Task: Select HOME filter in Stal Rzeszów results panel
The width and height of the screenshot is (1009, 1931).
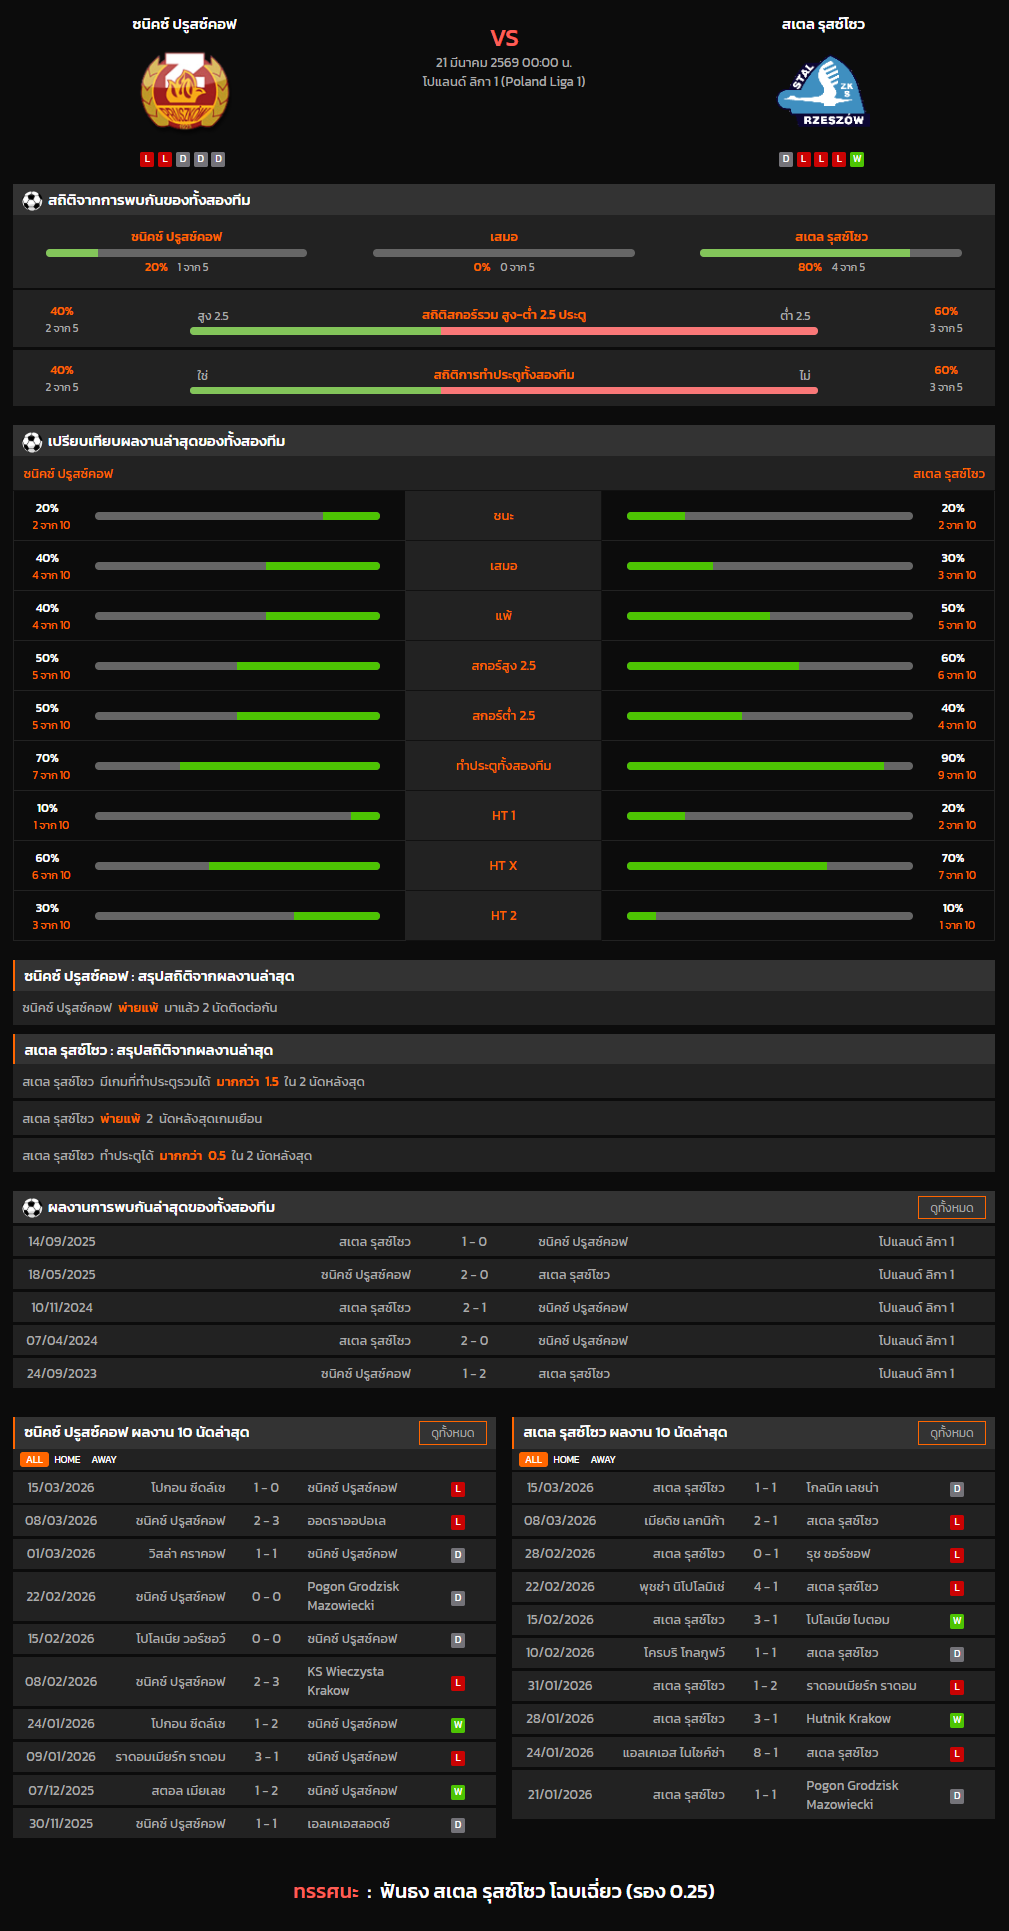Action: [x=566, y=1460]
